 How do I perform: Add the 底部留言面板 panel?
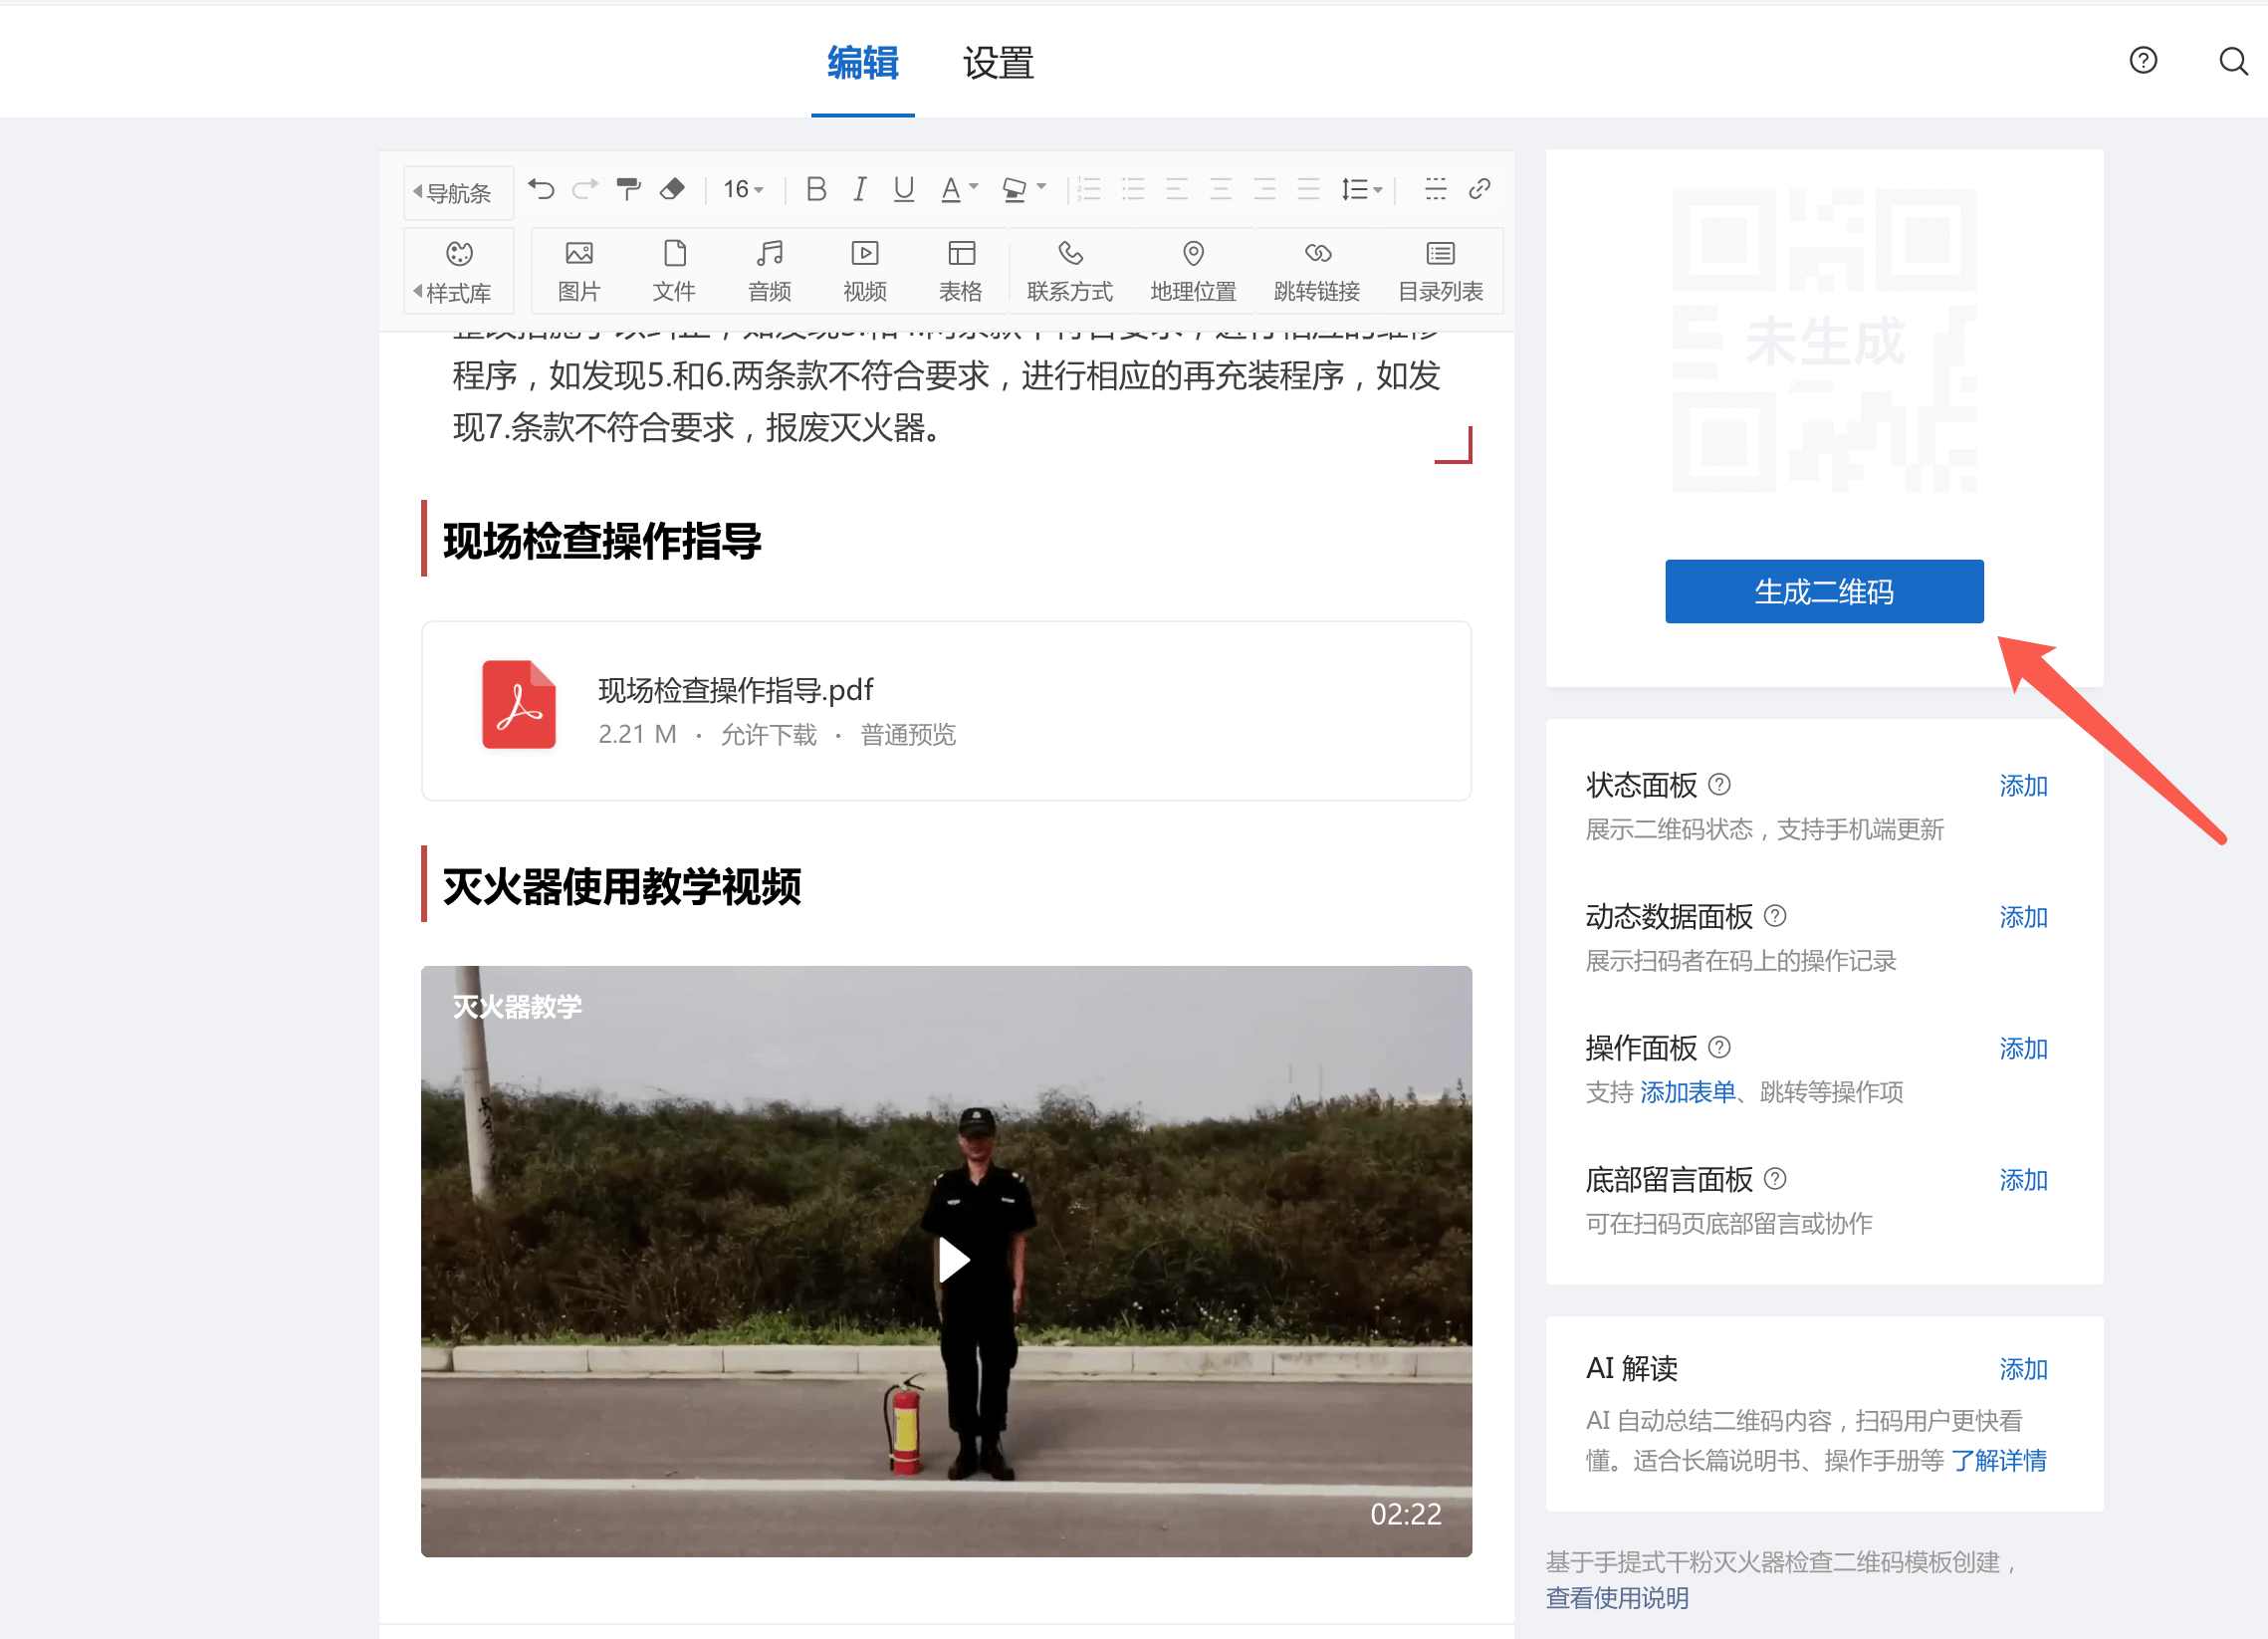tap(2023, 1180)
